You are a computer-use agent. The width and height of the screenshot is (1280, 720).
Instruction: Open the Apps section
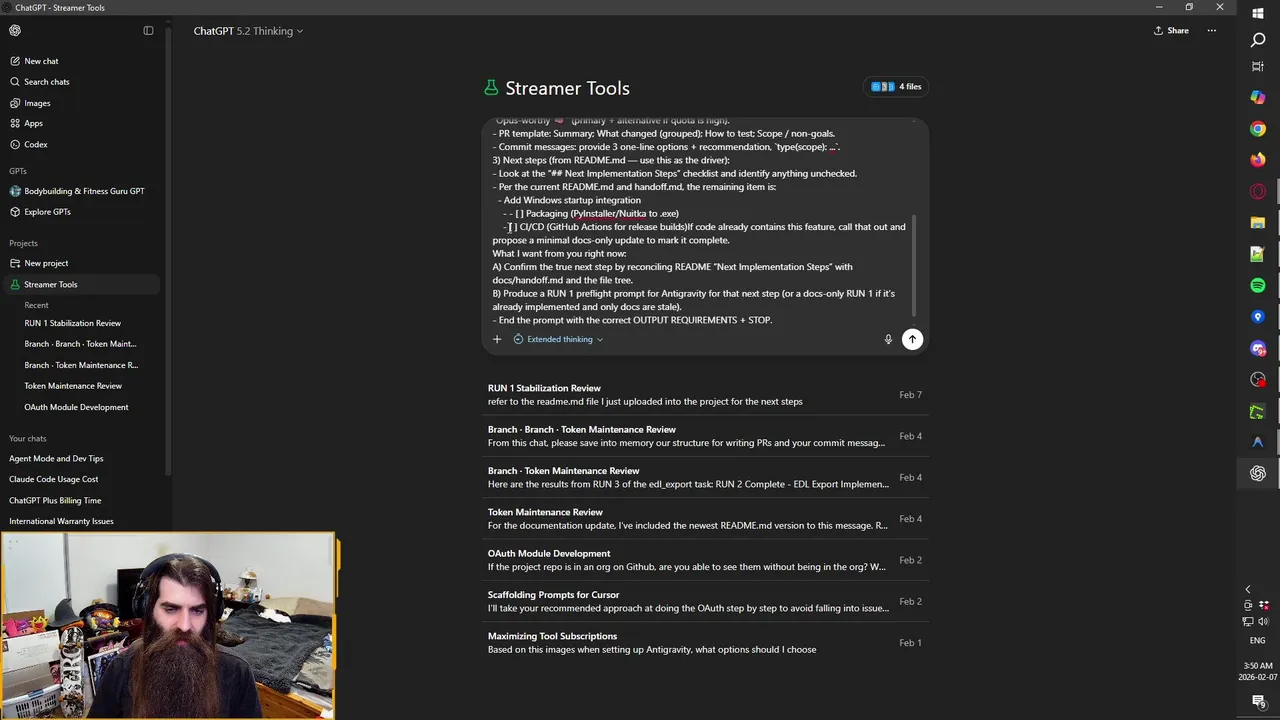click(x=33, y=123)
